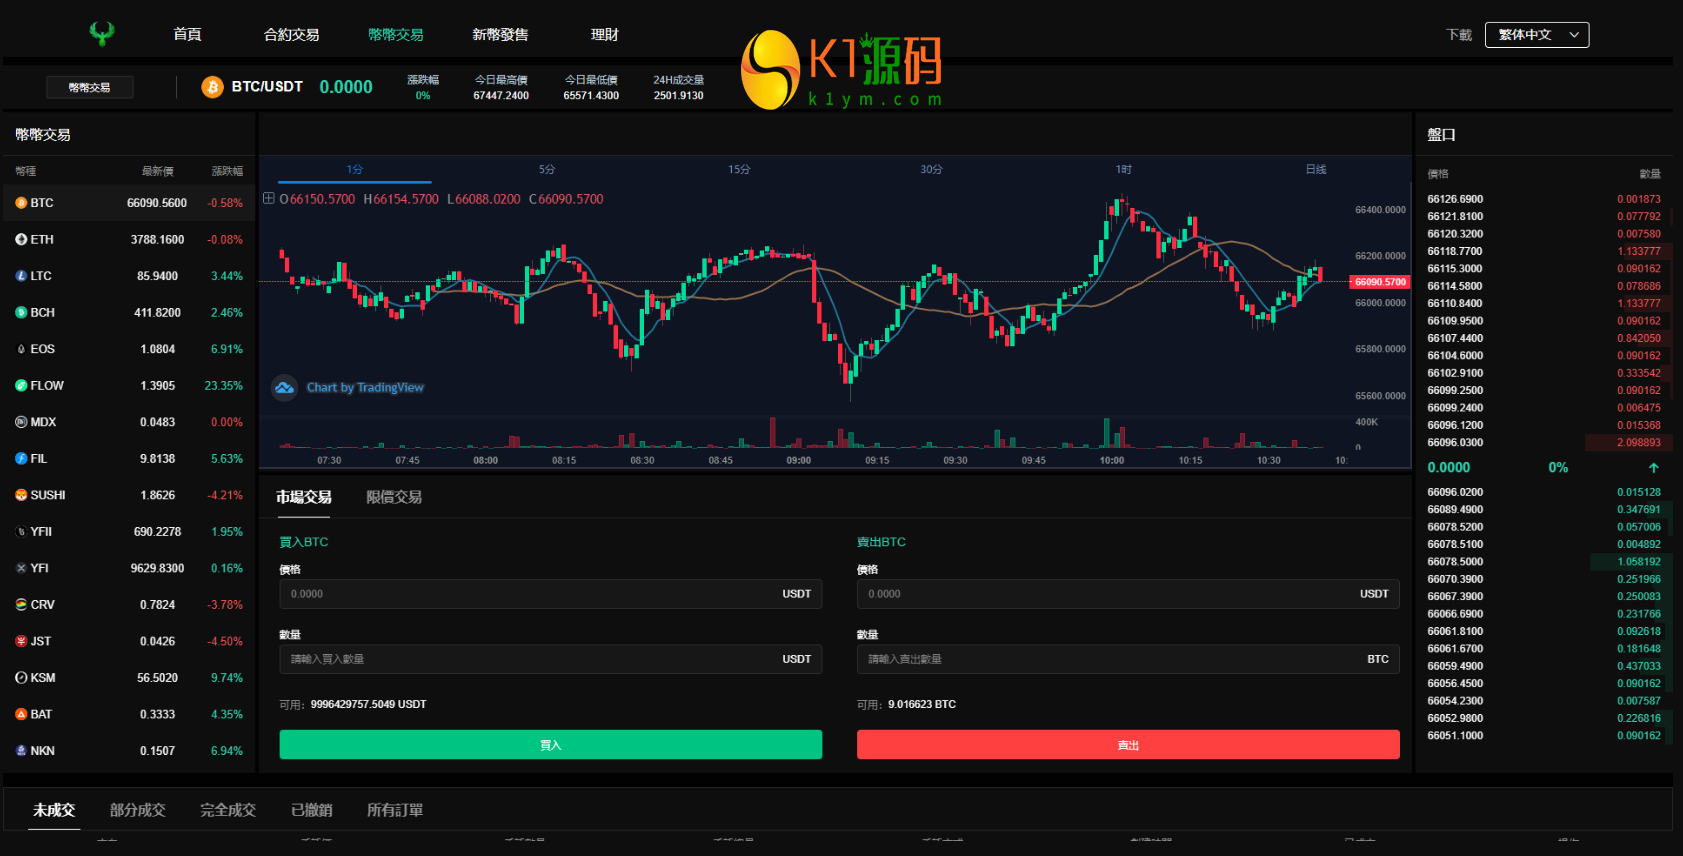Screen dimensions: 1683x856
Task: Click the green up arrow in order book
Action: tap(1653, 468)
